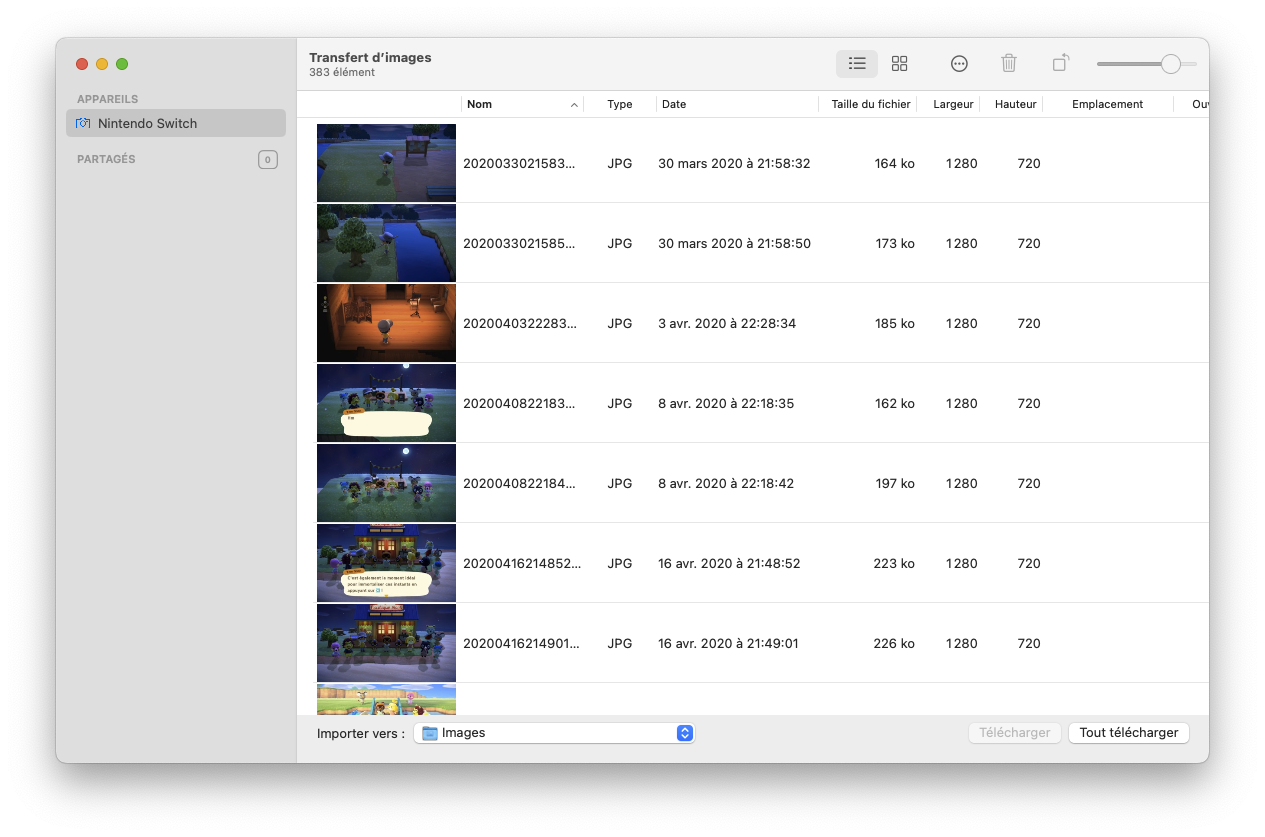Minimize the window with yellow button
The height and width of the screenshot is (837, 1265).
[102, 64]
